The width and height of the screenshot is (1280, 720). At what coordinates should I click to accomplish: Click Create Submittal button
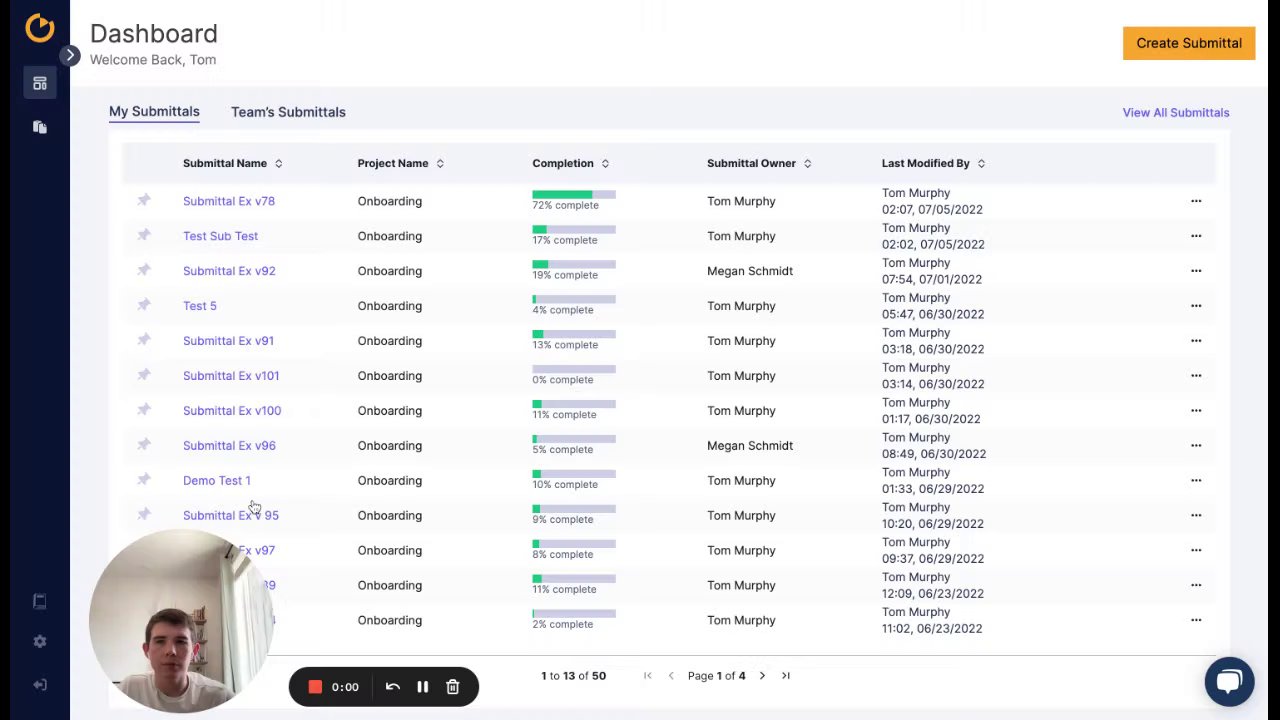click(1189, 43)
